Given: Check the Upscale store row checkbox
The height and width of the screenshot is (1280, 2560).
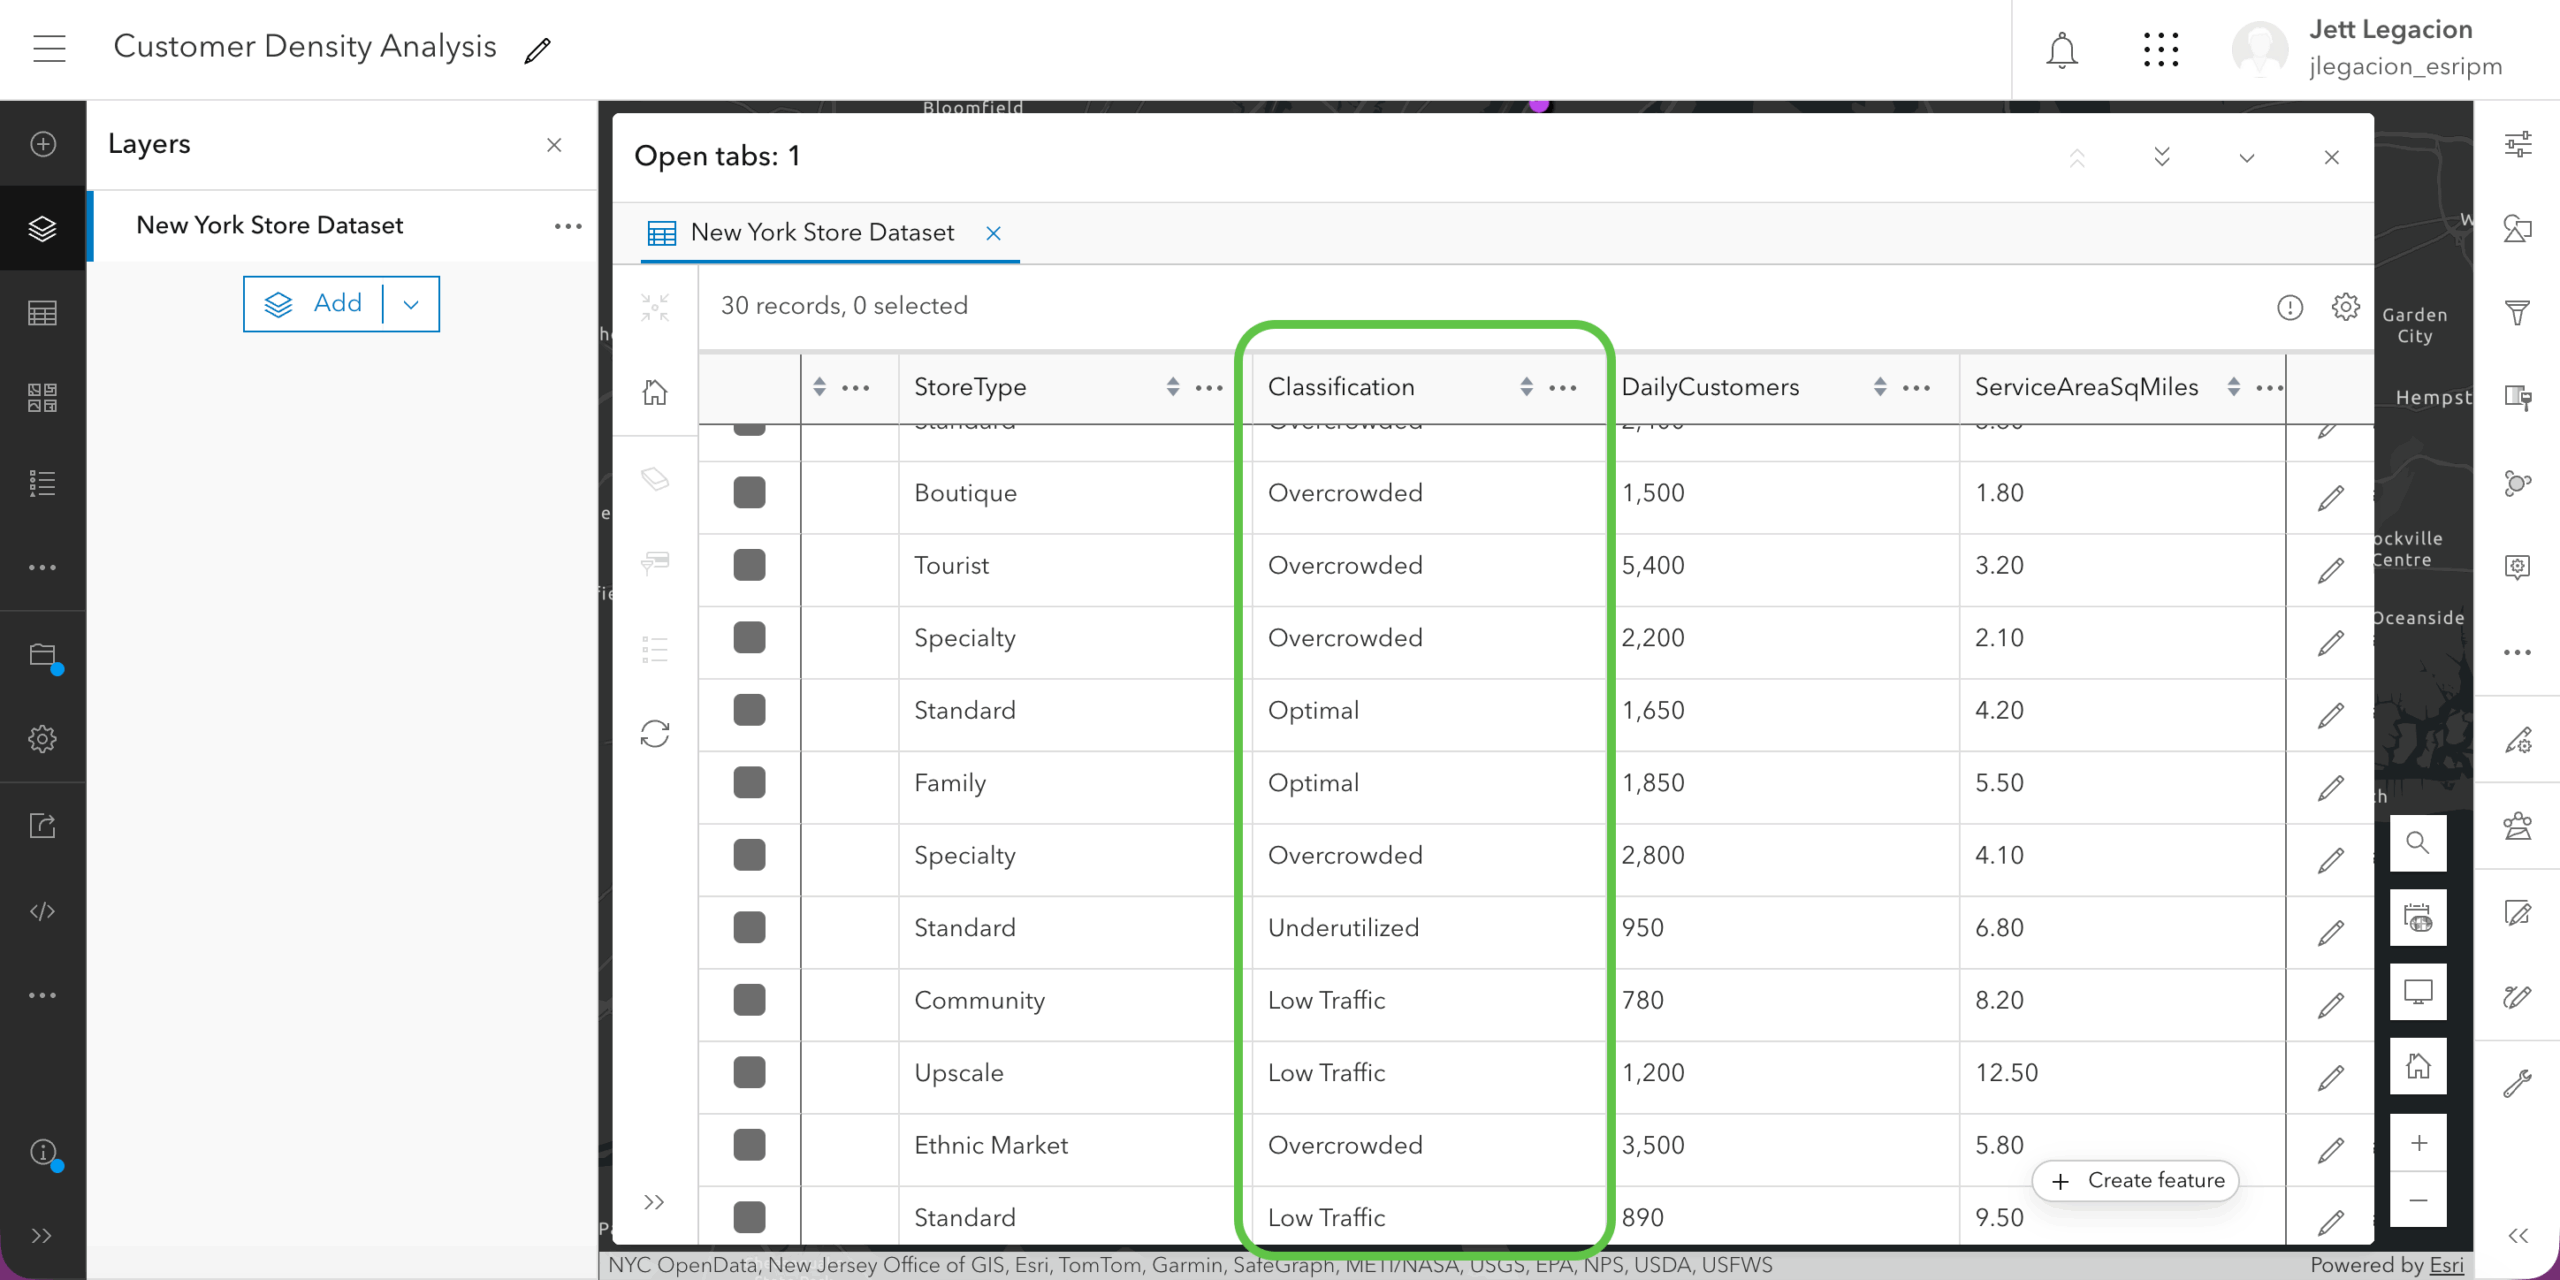Looking at the screenshot, I should (x=749, y=1072).
